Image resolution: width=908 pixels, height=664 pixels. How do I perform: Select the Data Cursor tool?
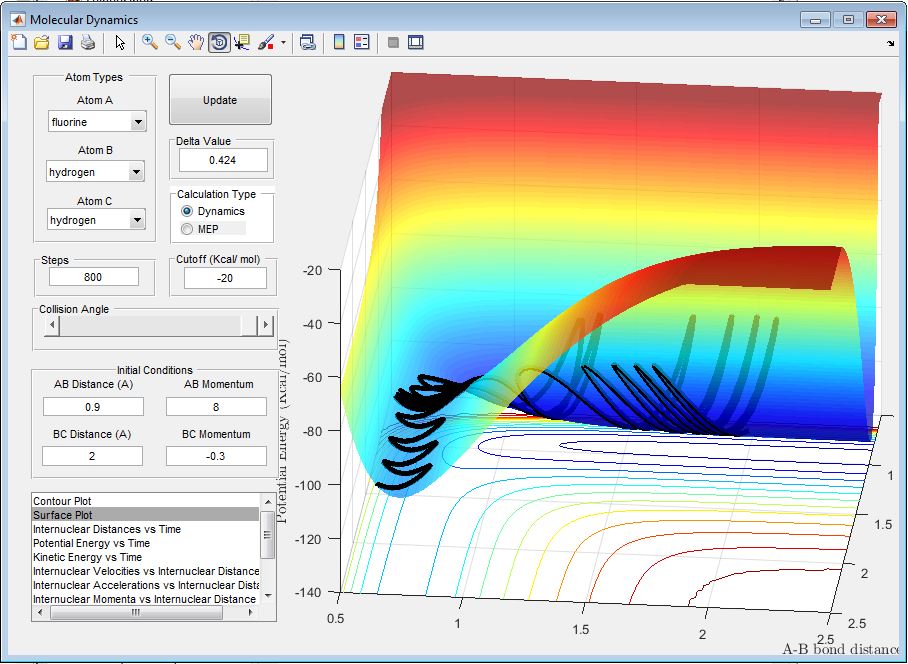pyautogui.click(x=242, y=42)
